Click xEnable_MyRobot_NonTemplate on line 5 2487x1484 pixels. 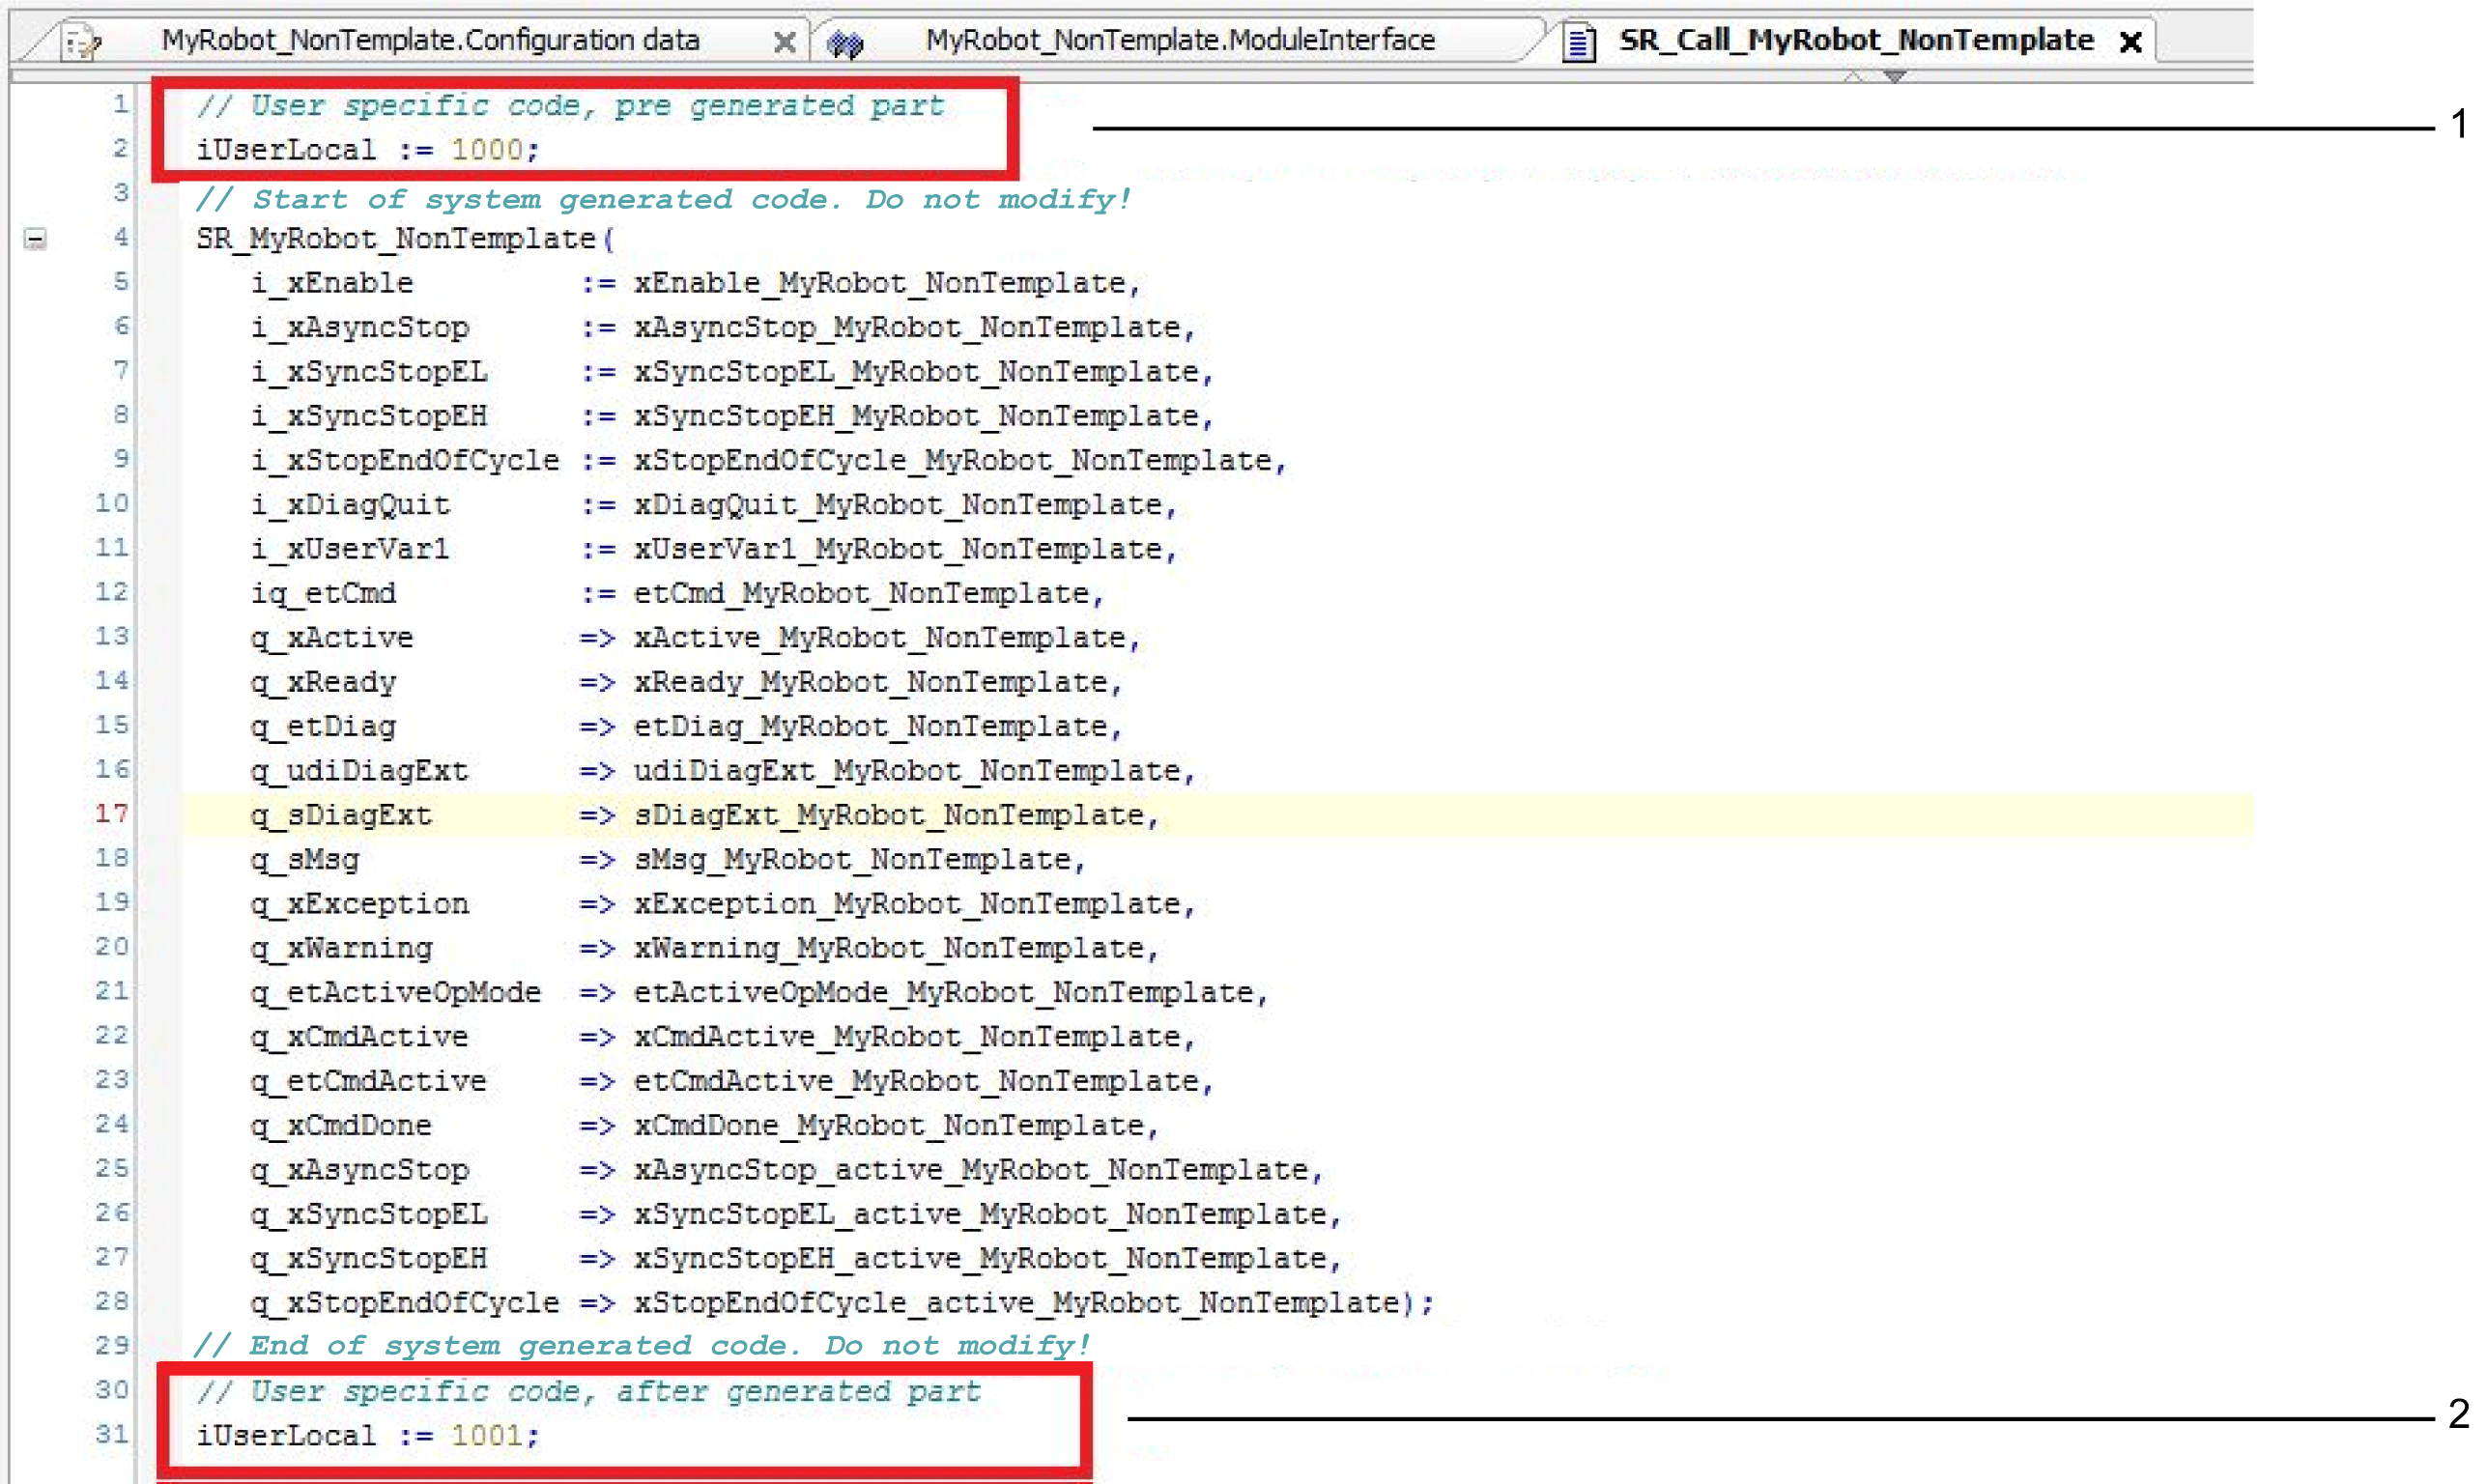pos(880,284)
